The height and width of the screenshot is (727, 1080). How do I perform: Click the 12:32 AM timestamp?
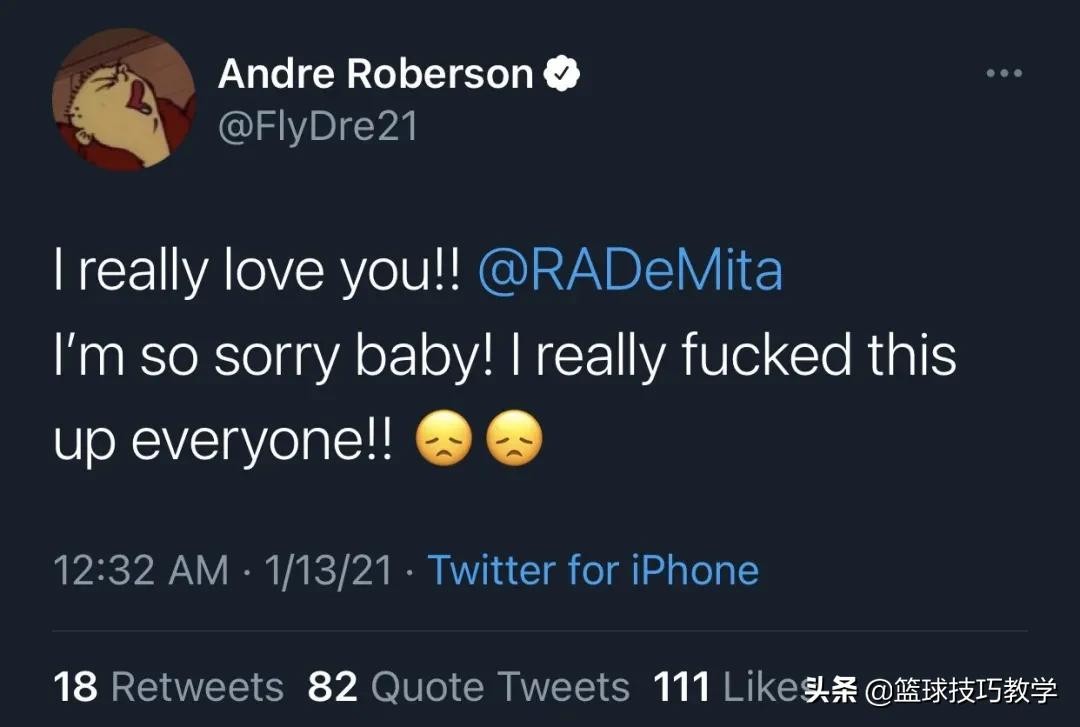(x=139, y=570)
